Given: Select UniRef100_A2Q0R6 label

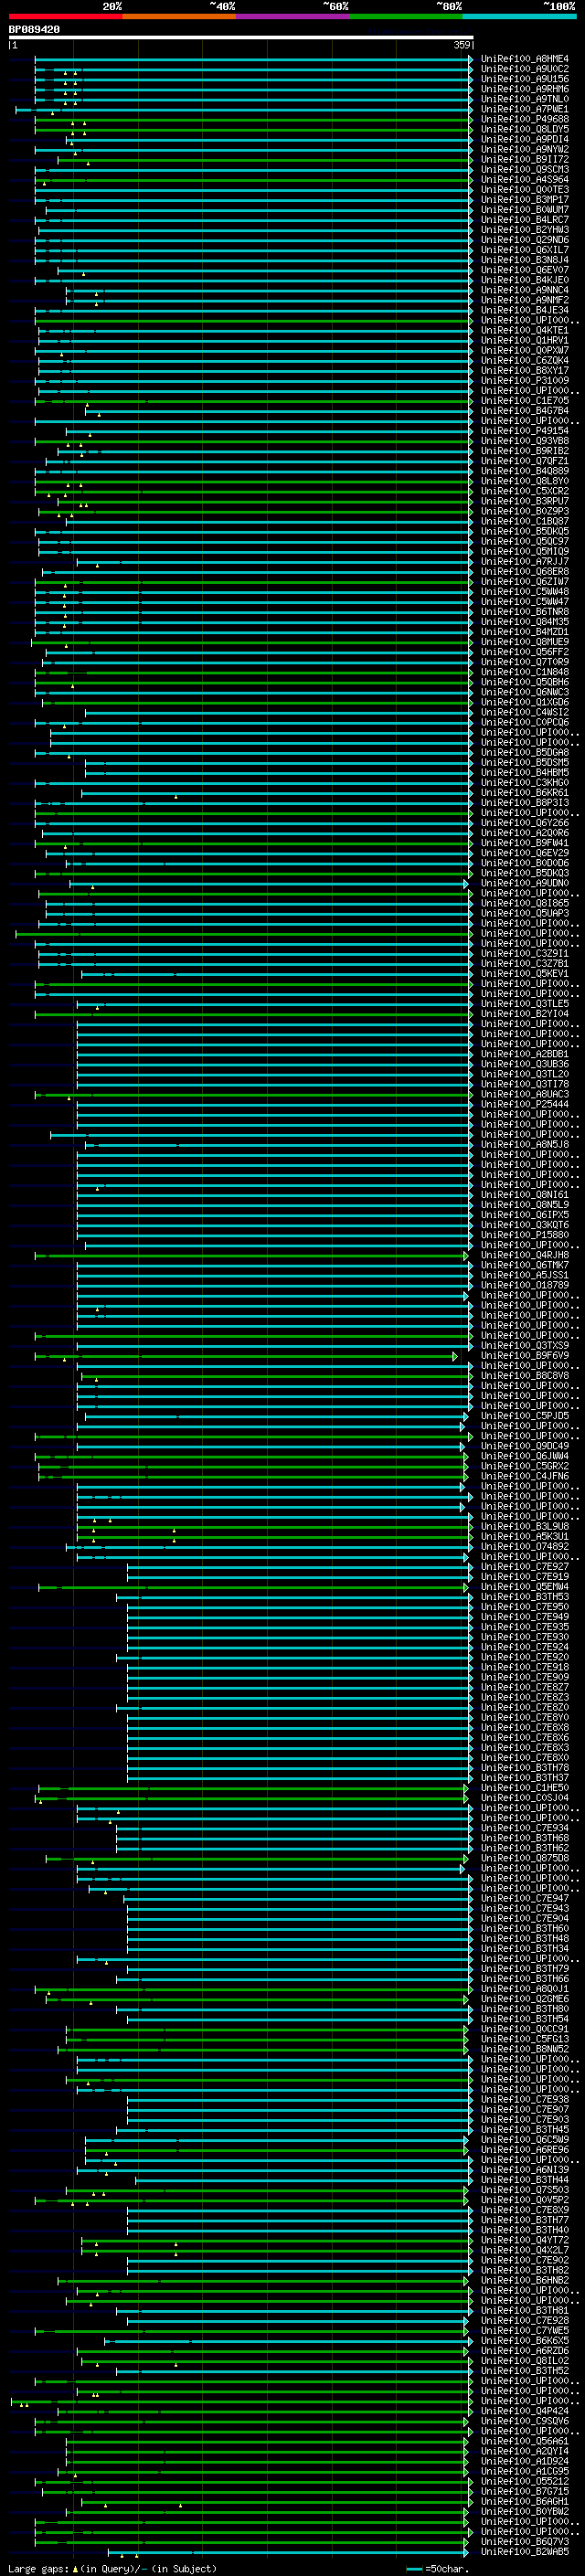Looking at the screenshot, I should 525,832.
